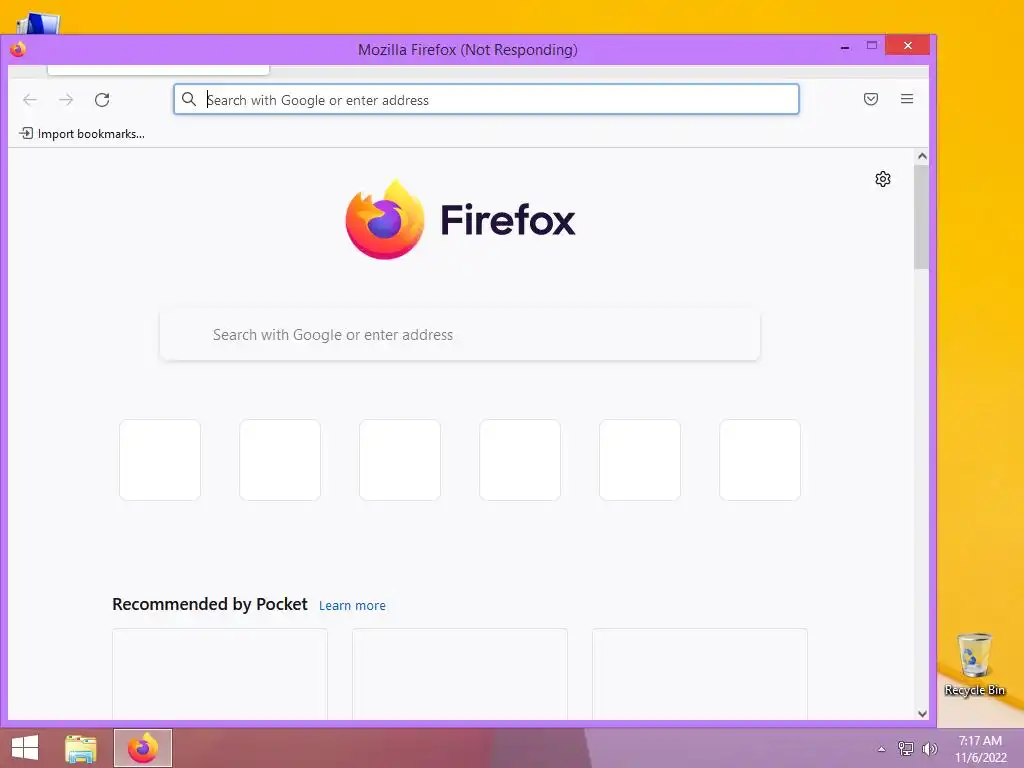The width and height of the screenshot is (1024, 768).
Task: Select the Recycle Bin desktop icon
Action: (x=974, y=665)
